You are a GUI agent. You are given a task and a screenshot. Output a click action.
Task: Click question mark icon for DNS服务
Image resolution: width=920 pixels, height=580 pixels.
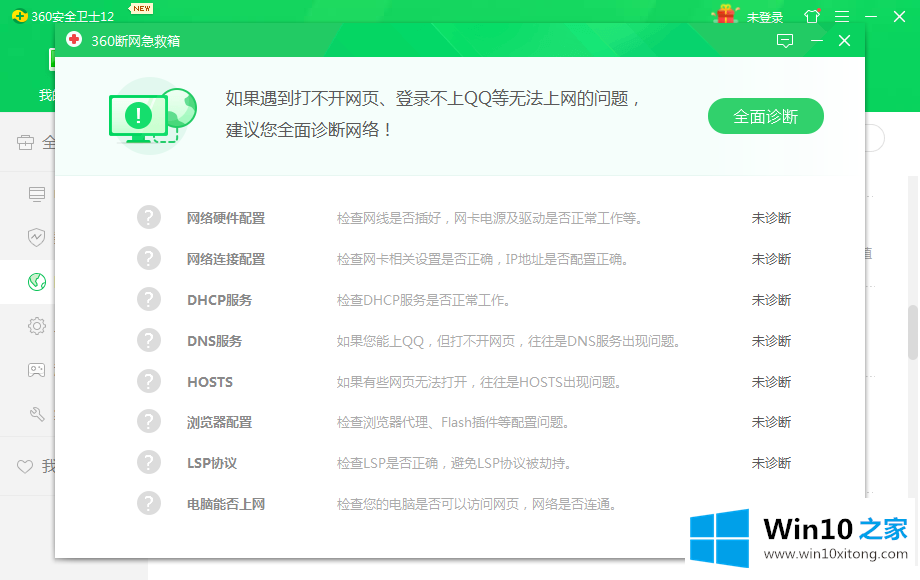pos(149,341)
